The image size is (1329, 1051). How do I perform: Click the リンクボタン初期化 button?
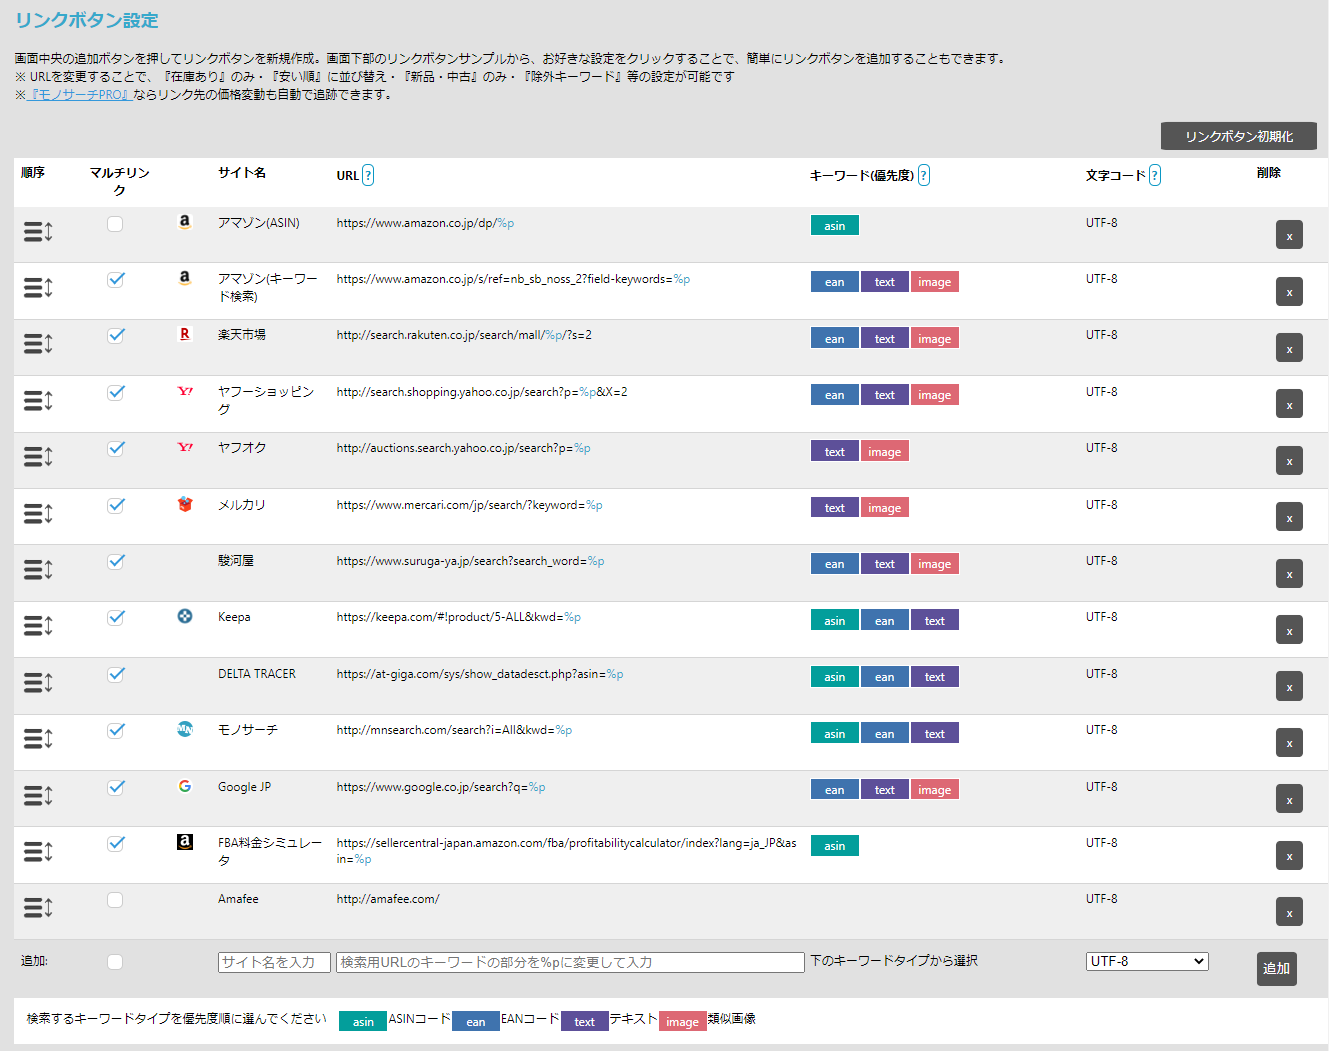click(1239, 136)
